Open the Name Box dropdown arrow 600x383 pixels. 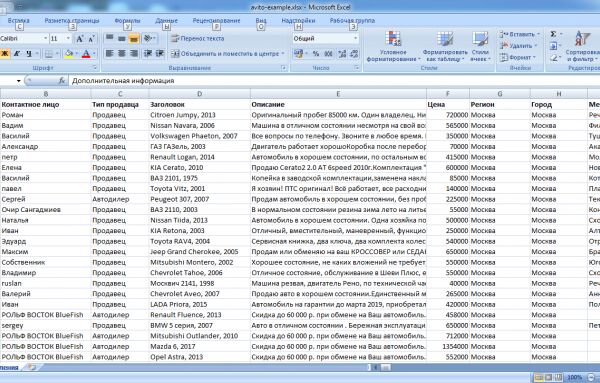(x=18, y=81)
